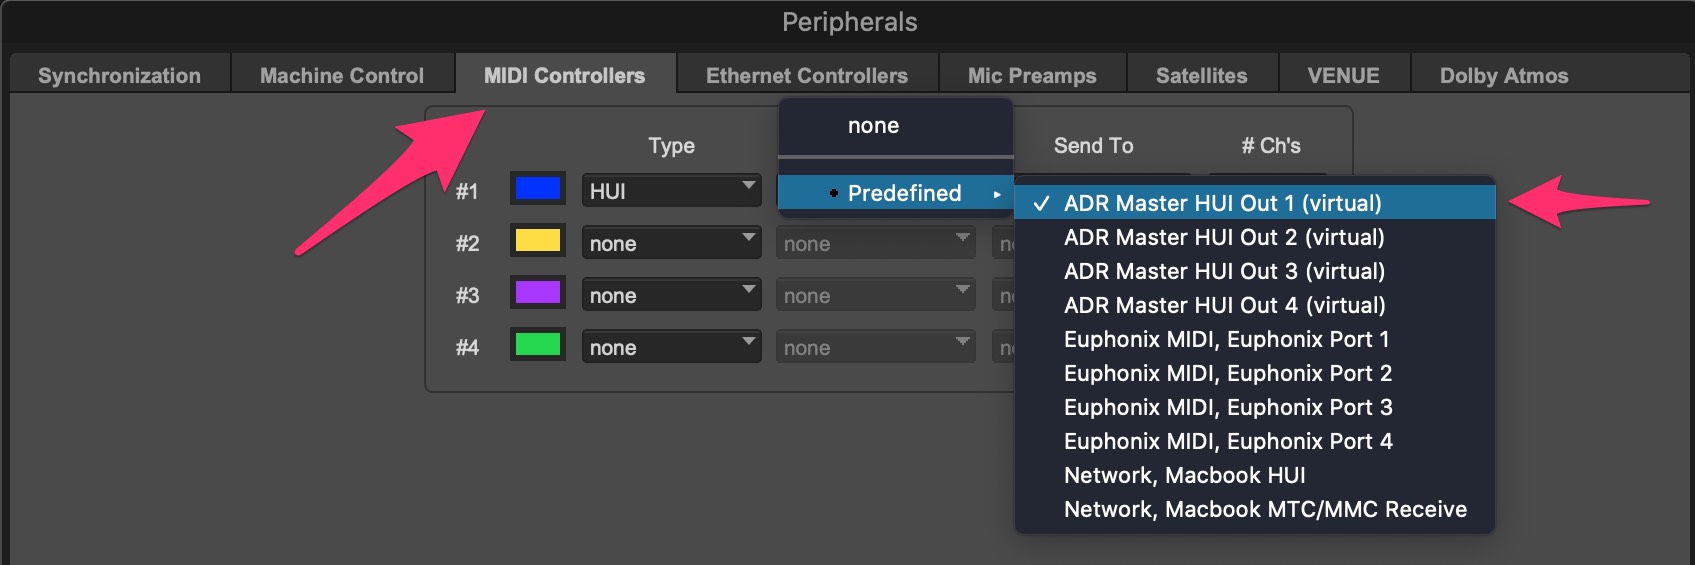Open the Machine Control tab
Image resolution: width=1695 pixels, height=565 pixels.
pyautogui.click(x=342, y=75)
